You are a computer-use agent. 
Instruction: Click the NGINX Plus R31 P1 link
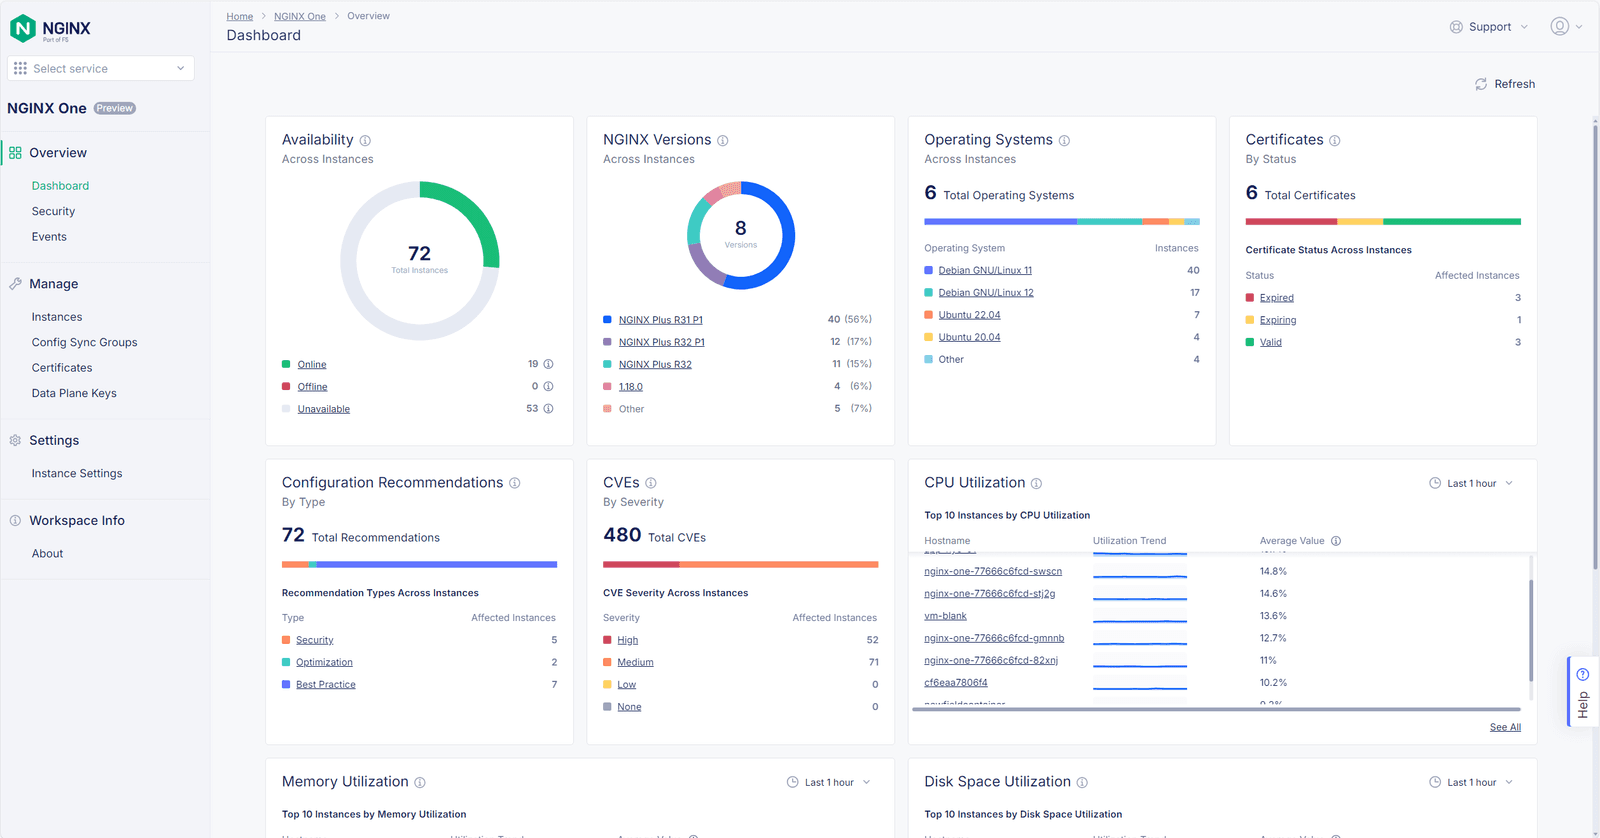(660, 320)
